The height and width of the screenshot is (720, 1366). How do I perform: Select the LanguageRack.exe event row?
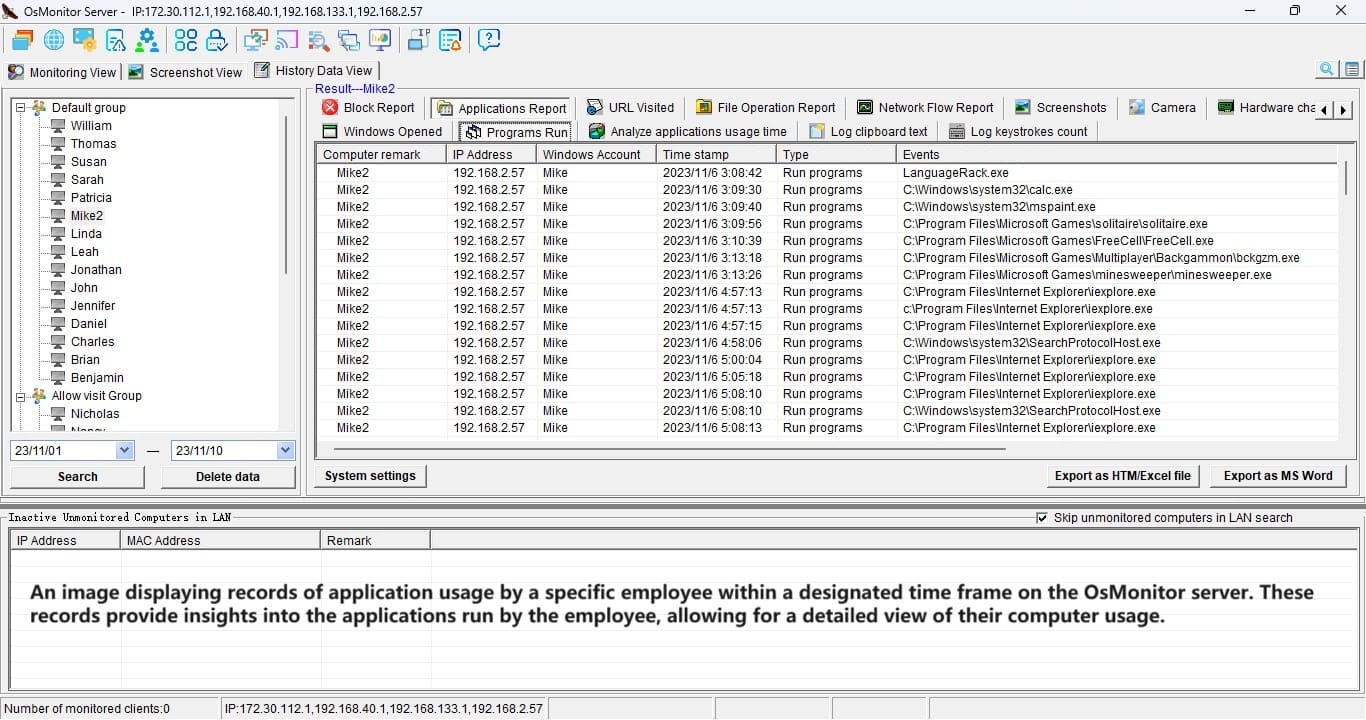tap(827, 173)
